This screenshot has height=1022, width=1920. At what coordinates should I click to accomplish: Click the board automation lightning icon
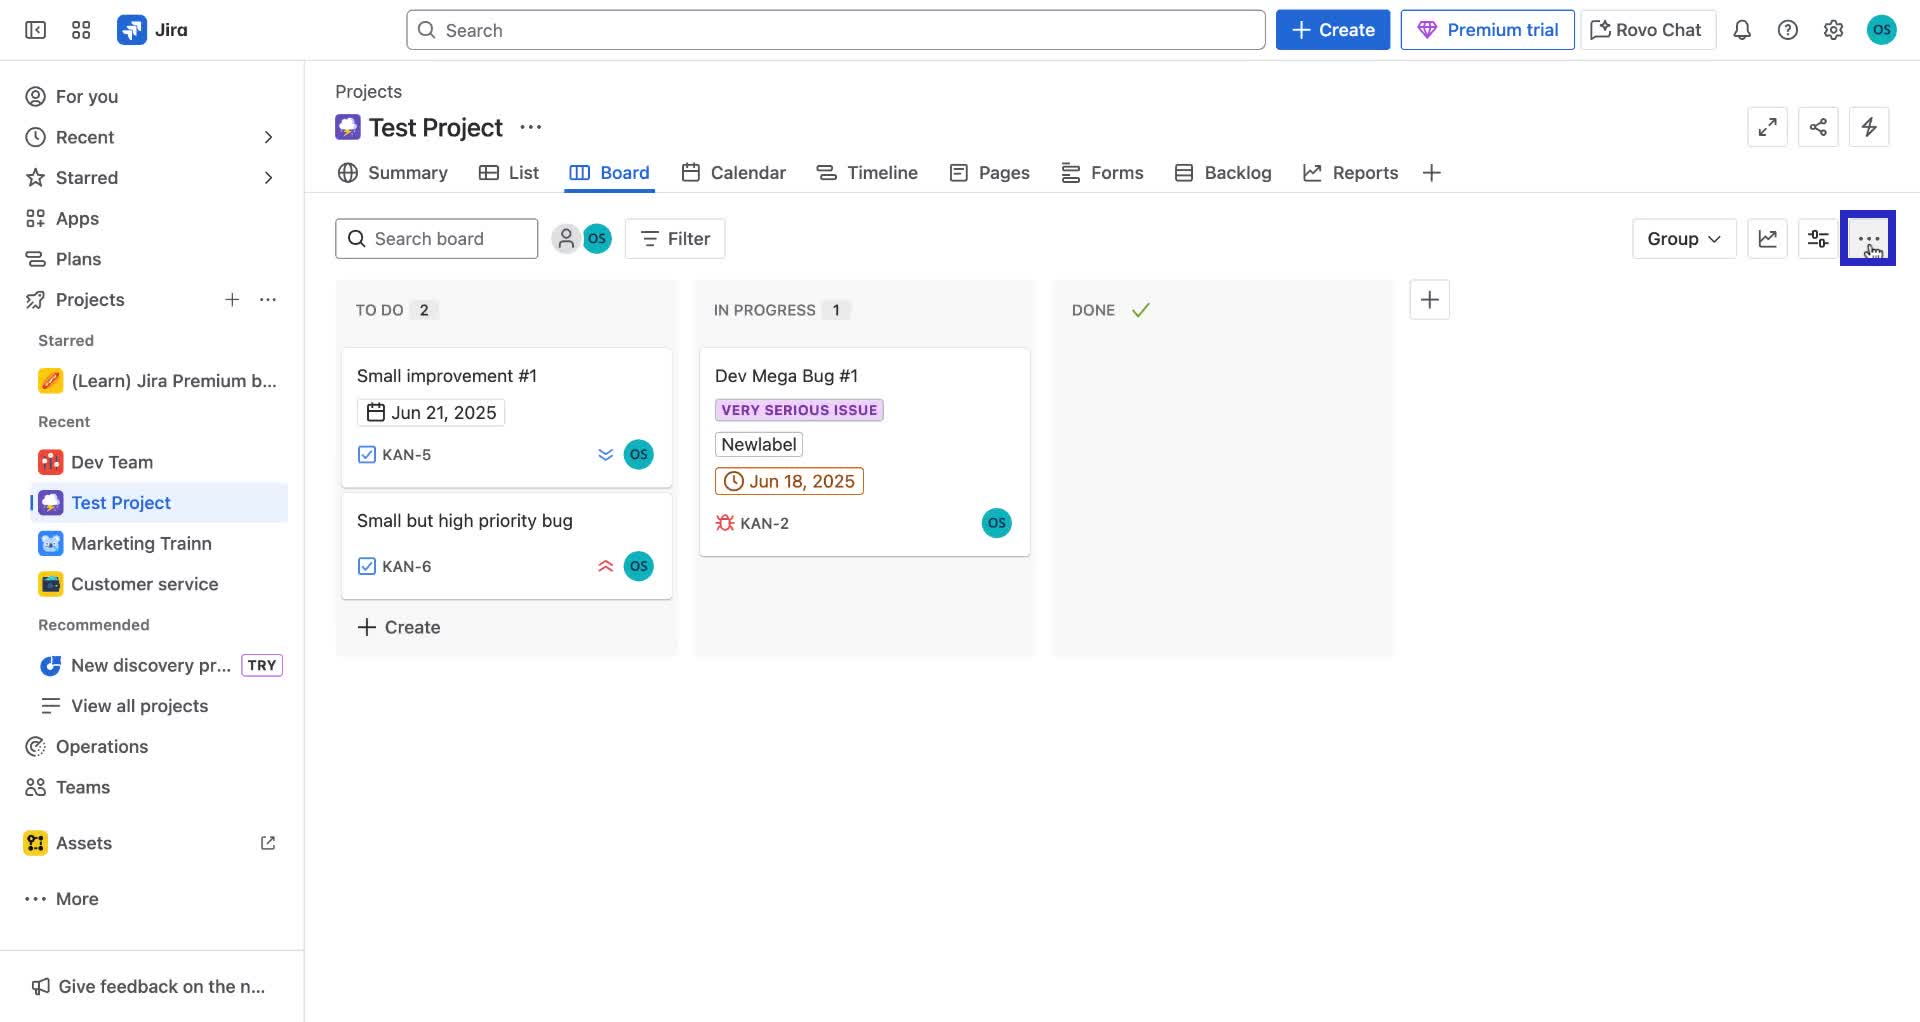pyautogui.click(x=1869, y=127)
